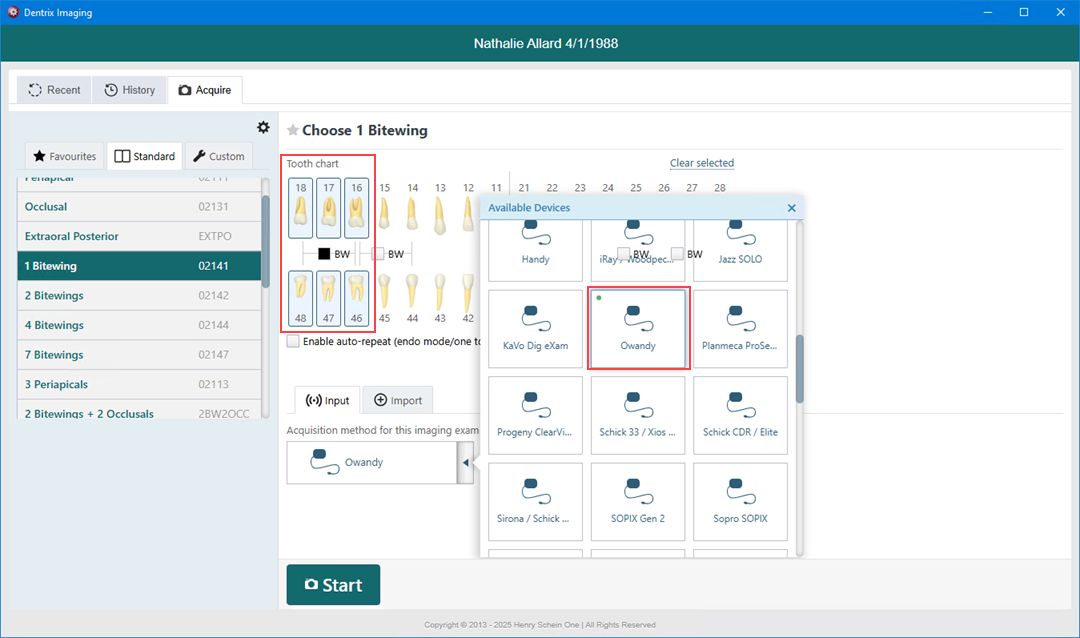Click the favourite star next to Choose 1 Bitewing
This screenshot has width=1080, height=638.
click(x=293, y=130)
